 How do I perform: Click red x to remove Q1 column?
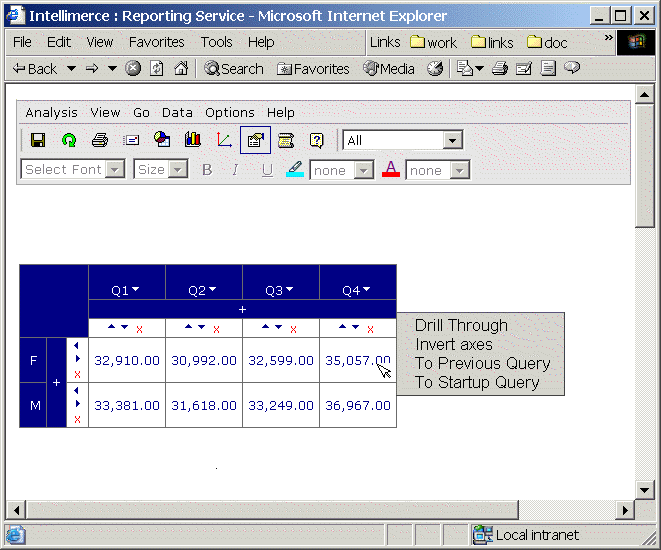click(x=140, y=330)
